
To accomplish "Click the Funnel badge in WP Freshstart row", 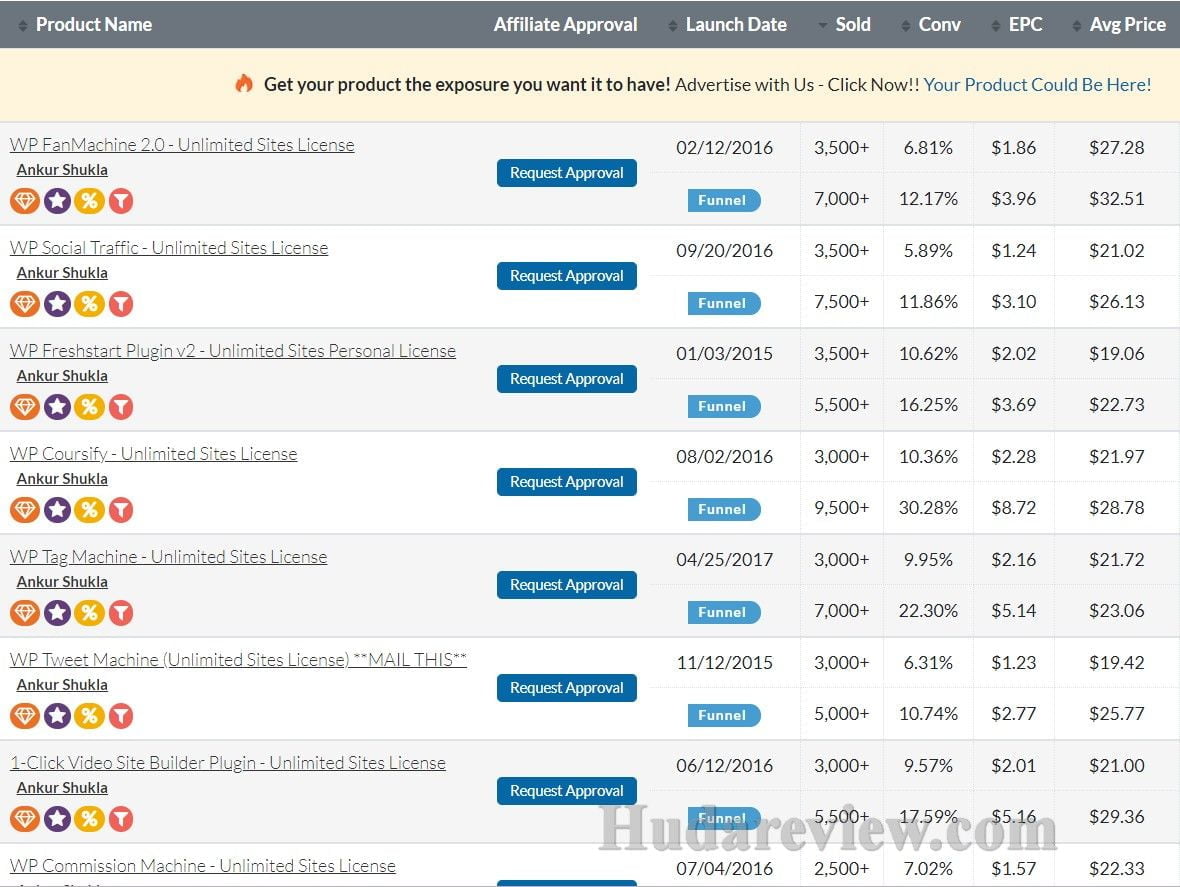I will (724, 406).
